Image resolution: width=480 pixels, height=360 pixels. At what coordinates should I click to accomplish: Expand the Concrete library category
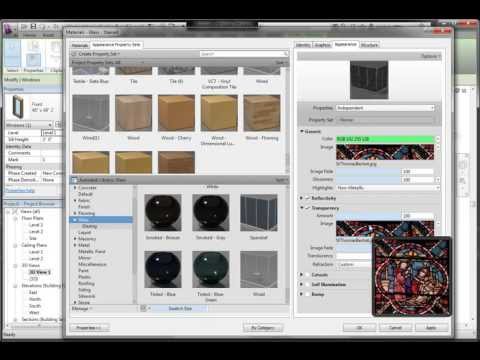click(75, 188)
